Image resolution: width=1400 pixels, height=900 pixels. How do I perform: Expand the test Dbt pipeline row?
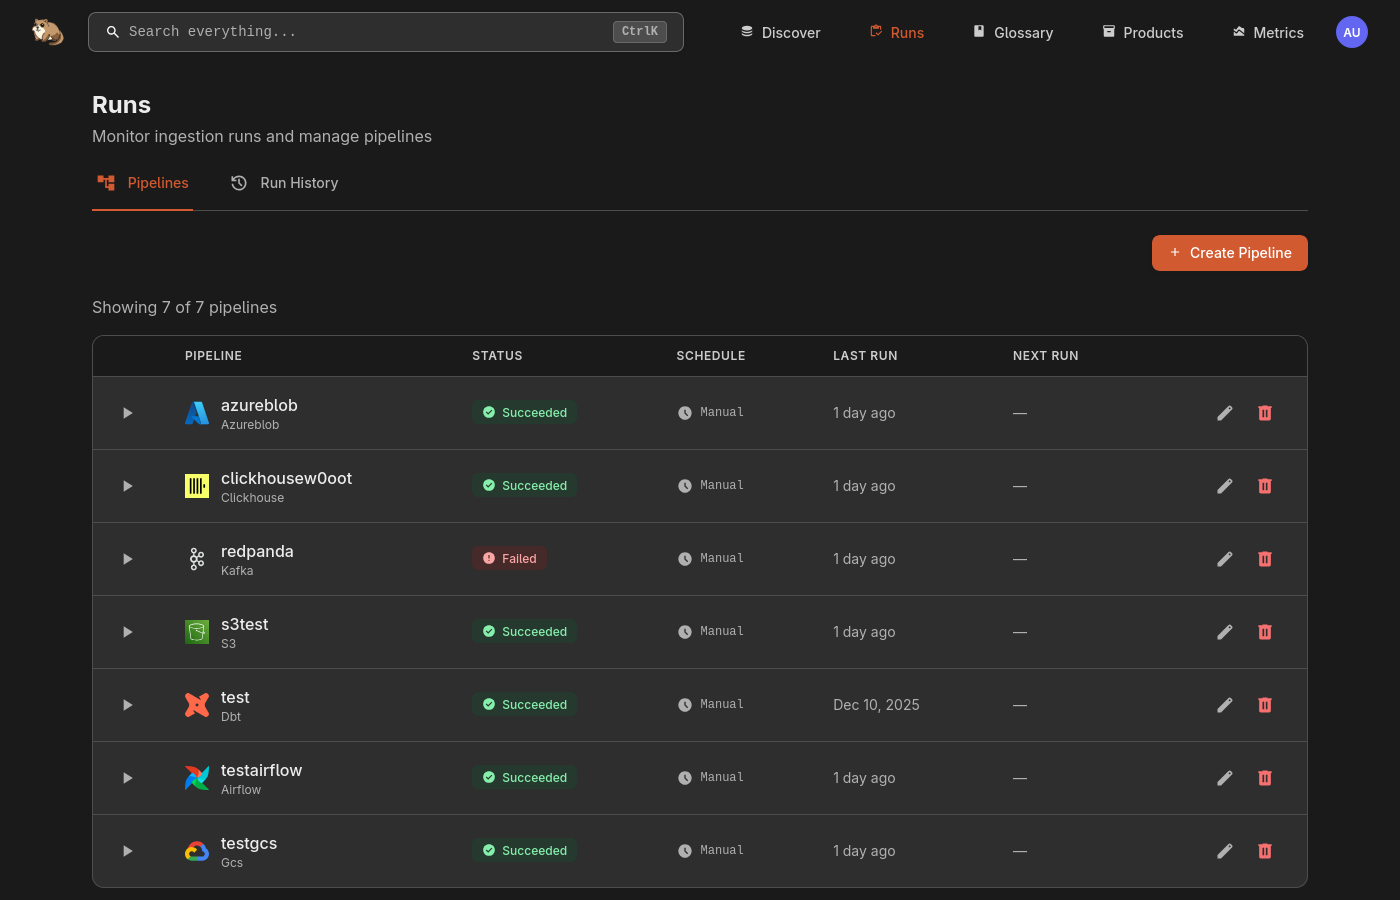pyautogui.click(x=128, y=705)
